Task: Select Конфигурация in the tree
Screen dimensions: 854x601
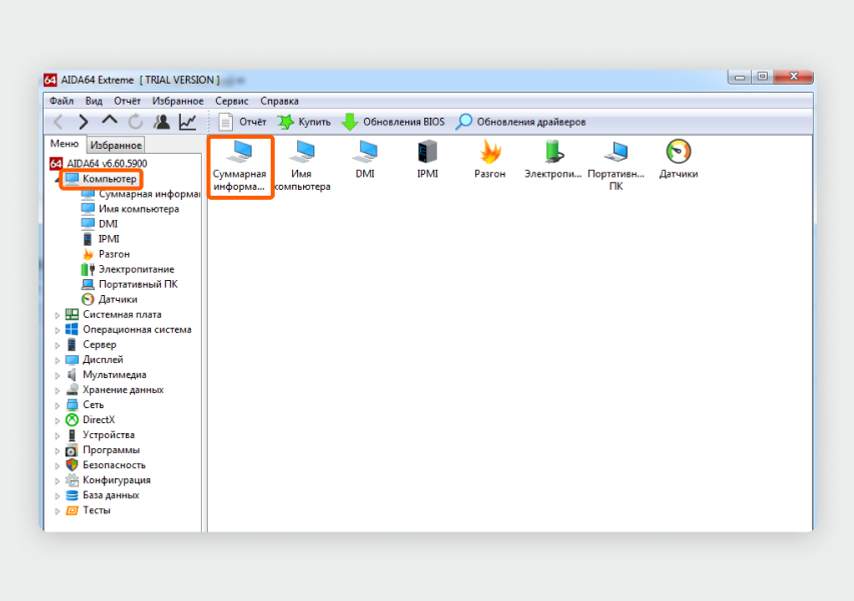Action: click(x=108, y=480)
